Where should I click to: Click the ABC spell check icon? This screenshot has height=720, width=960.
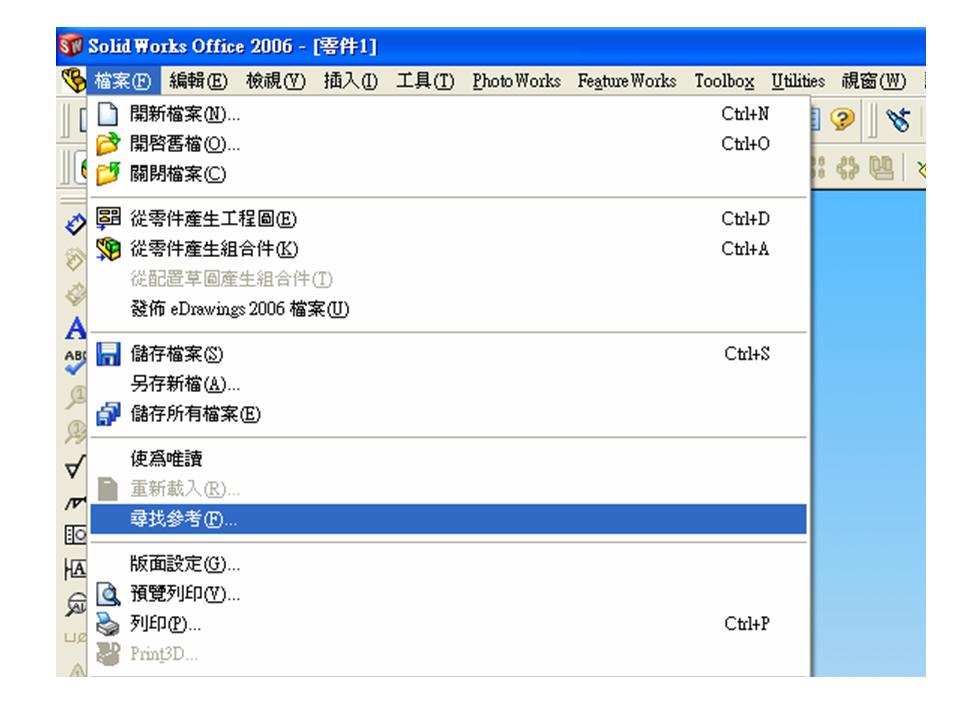pos(75,361)
